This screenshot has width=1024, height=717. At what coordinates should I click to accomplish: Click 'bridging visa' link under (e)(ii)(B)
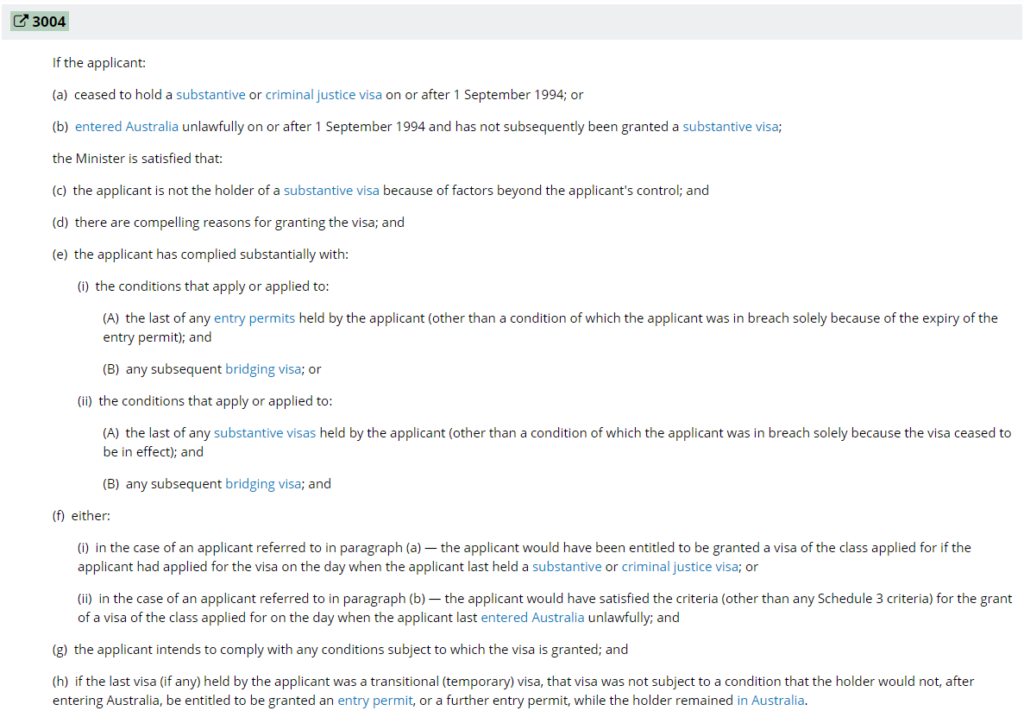(263, 484)
